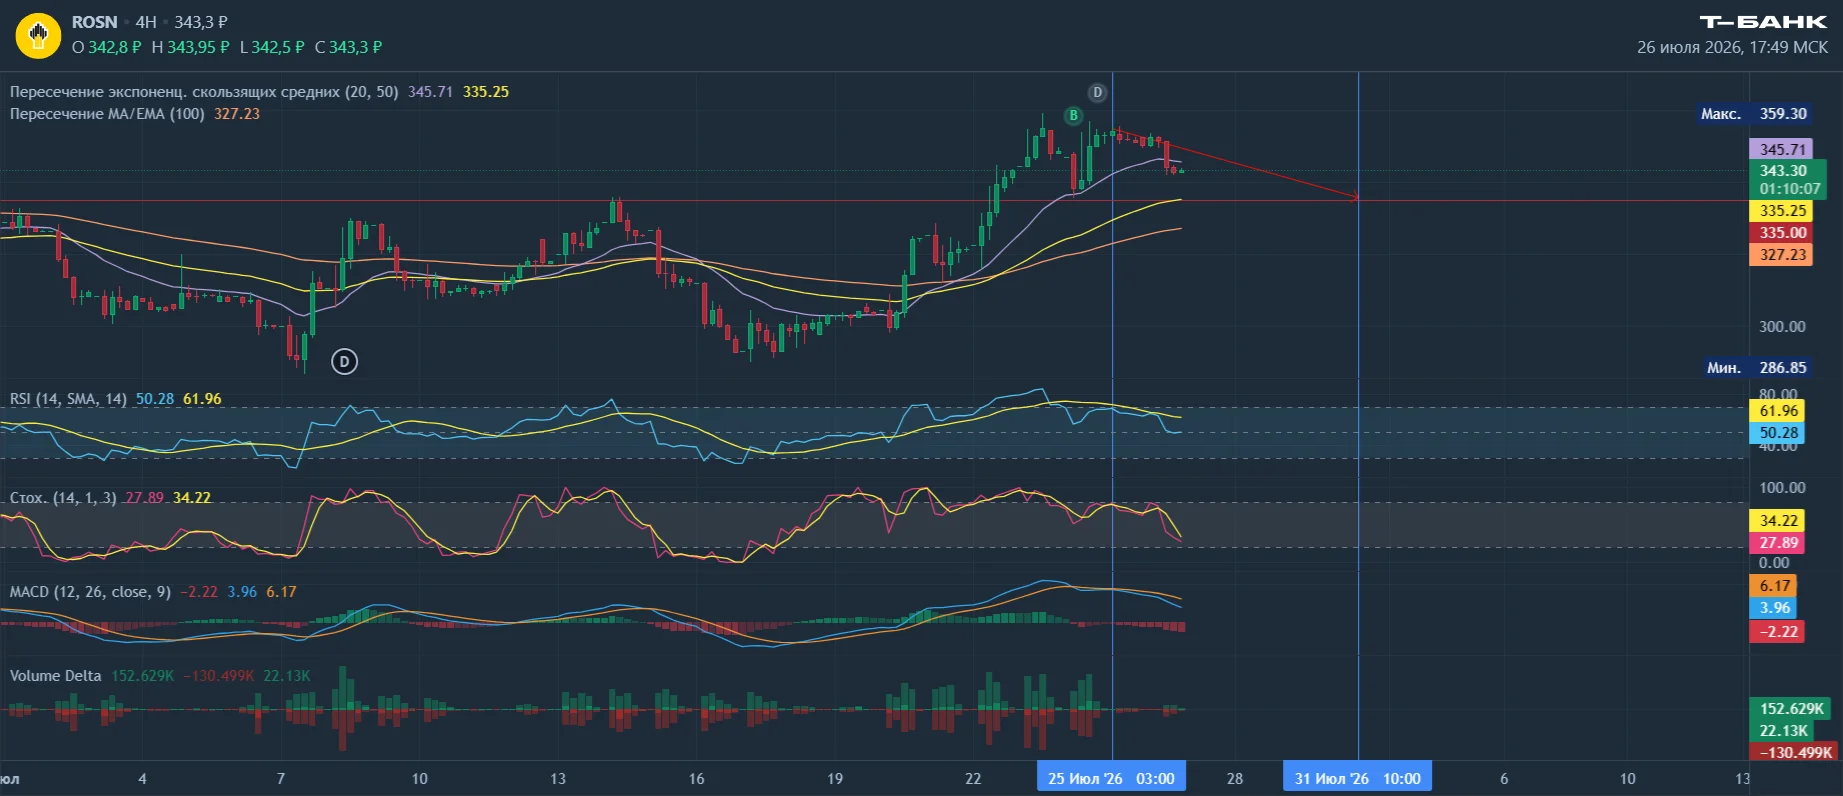This screenshot has width=1843, height=796.
Task: Click the stochastic 27.89 axis label
Action: [1778, 543]
